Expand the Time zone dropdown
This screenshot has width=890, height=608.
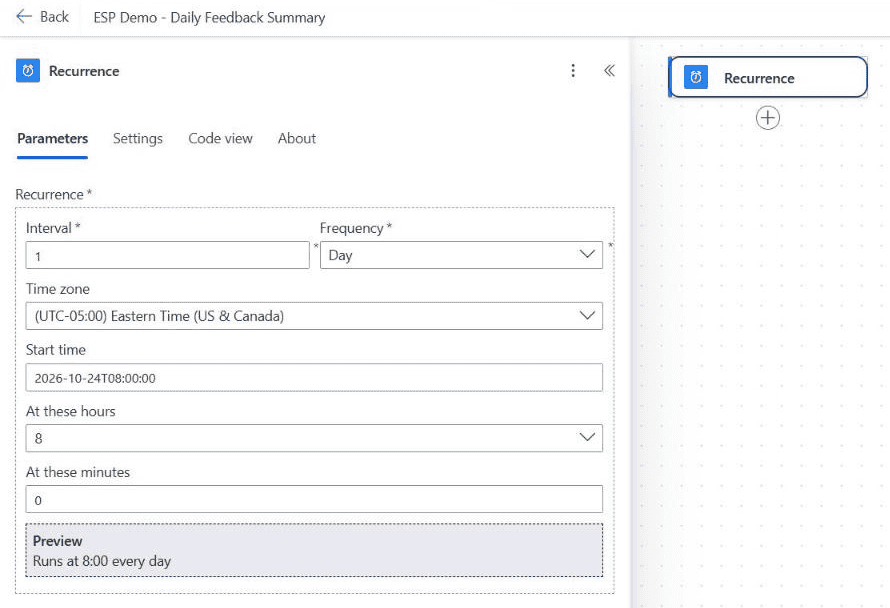pos(314,316)
